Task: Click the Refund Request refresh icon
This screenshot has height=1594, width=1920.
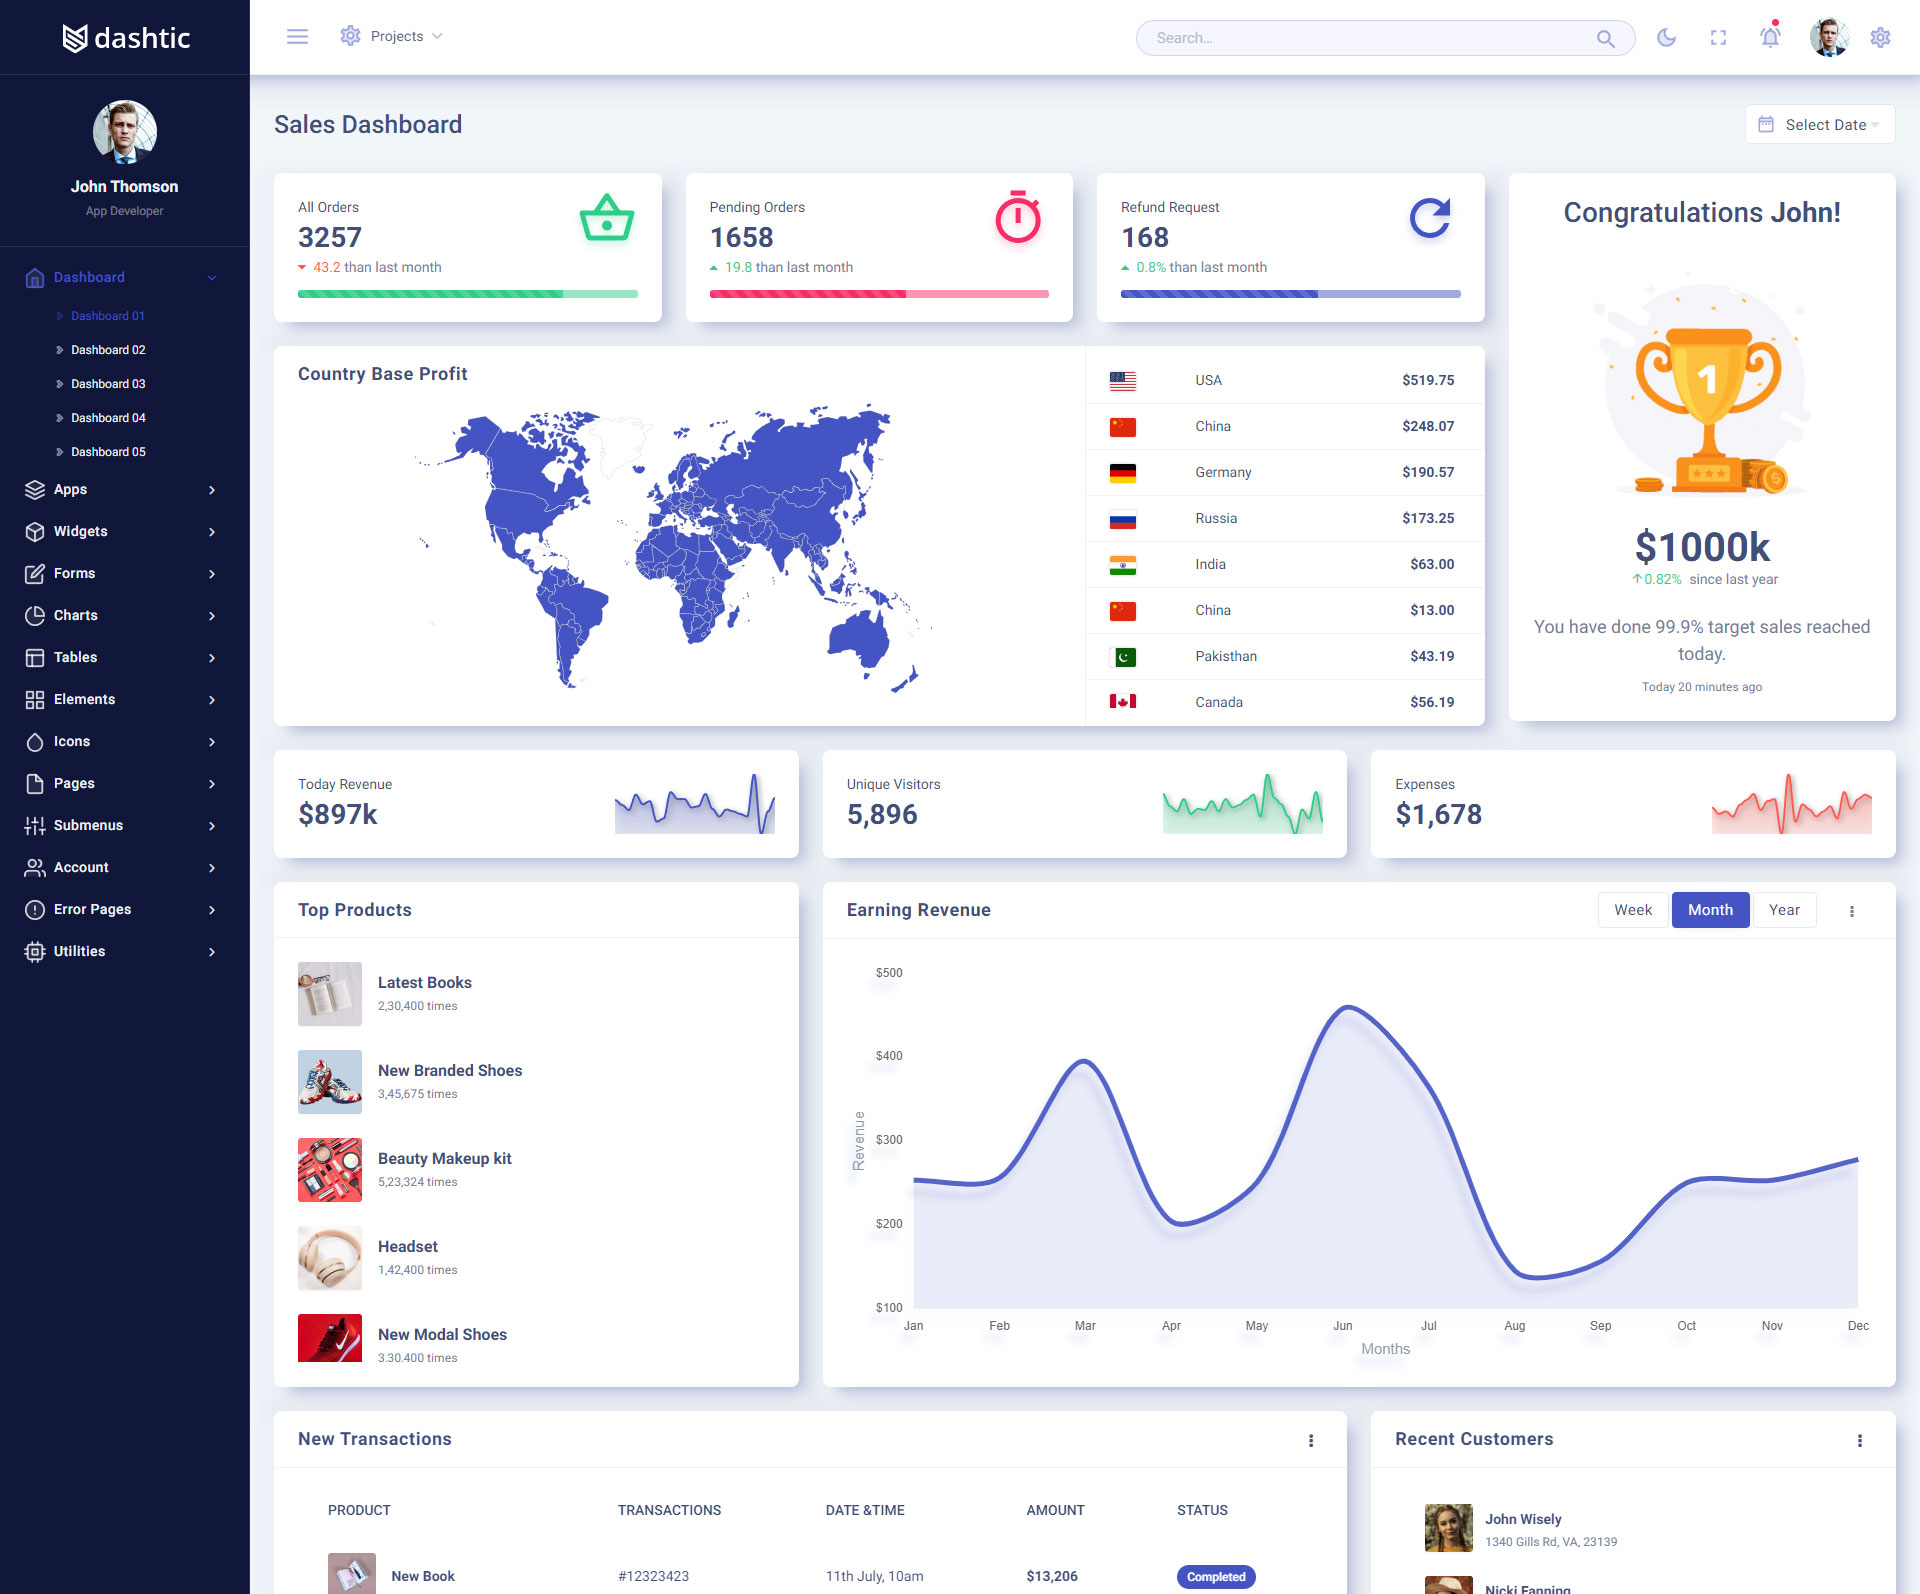Action: (1430, 218)
